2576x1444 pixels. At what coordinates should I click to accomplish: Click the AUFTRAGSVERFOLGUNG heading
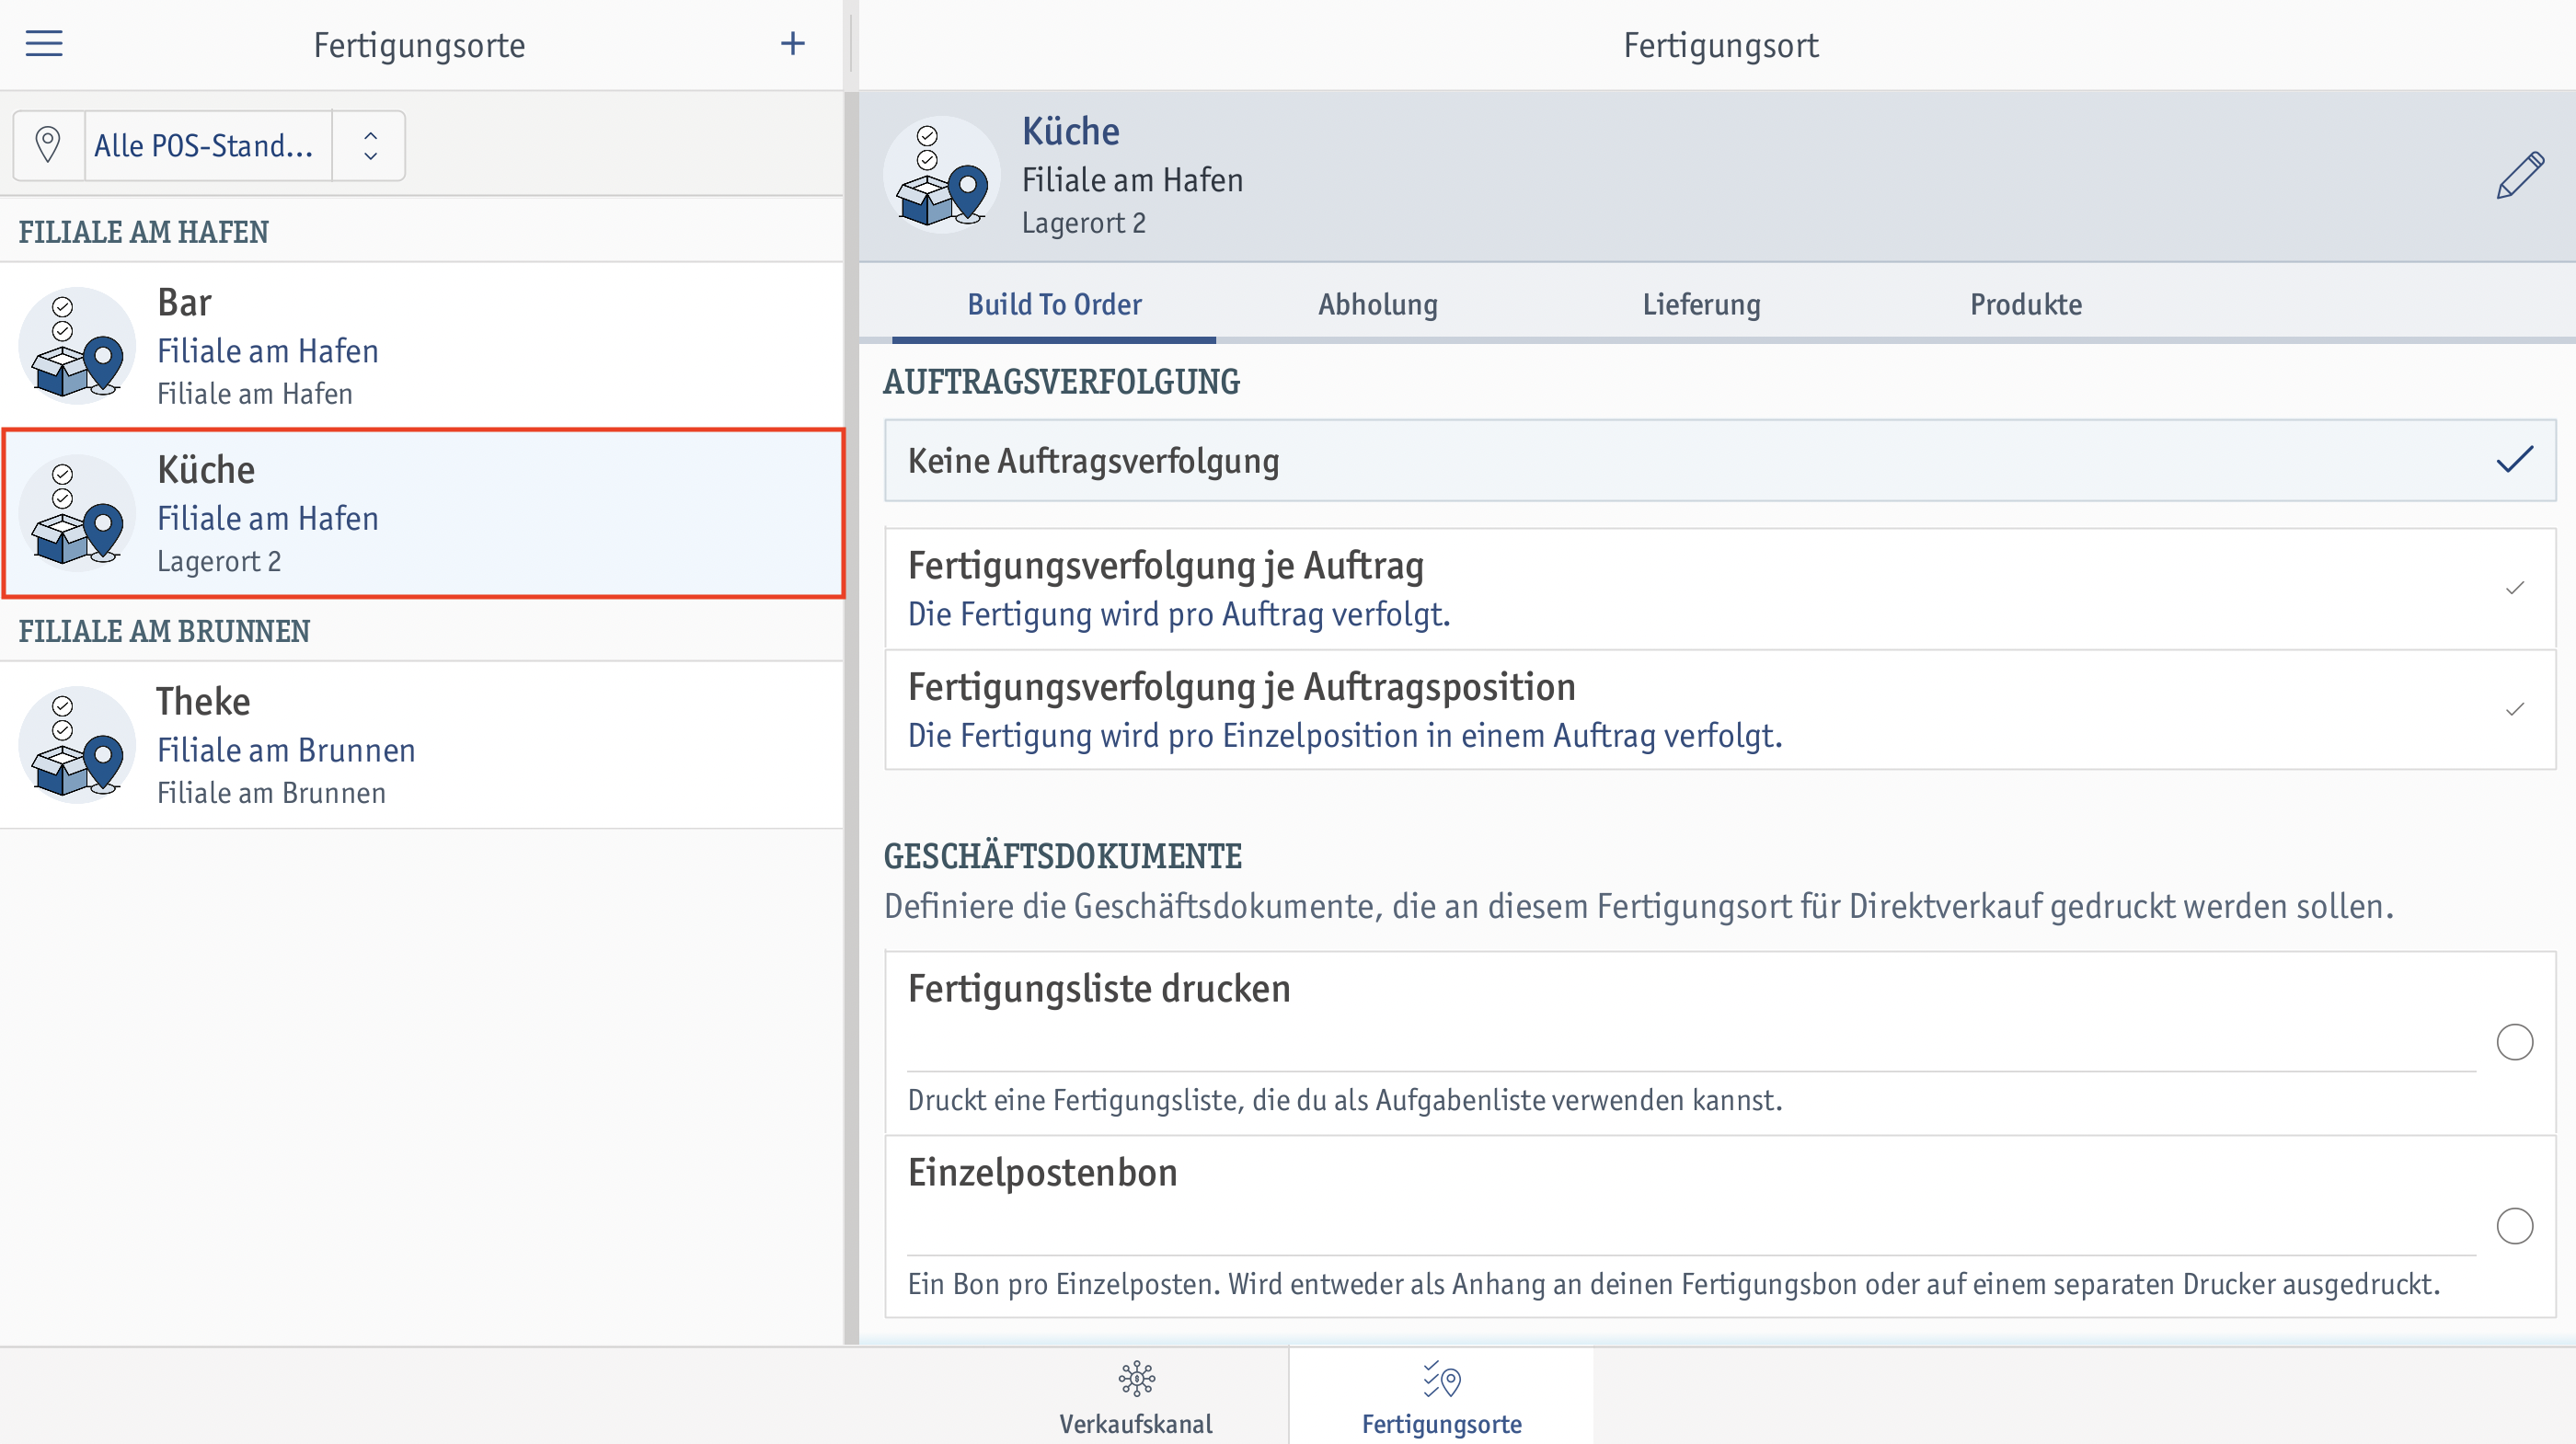(1061, 382)
